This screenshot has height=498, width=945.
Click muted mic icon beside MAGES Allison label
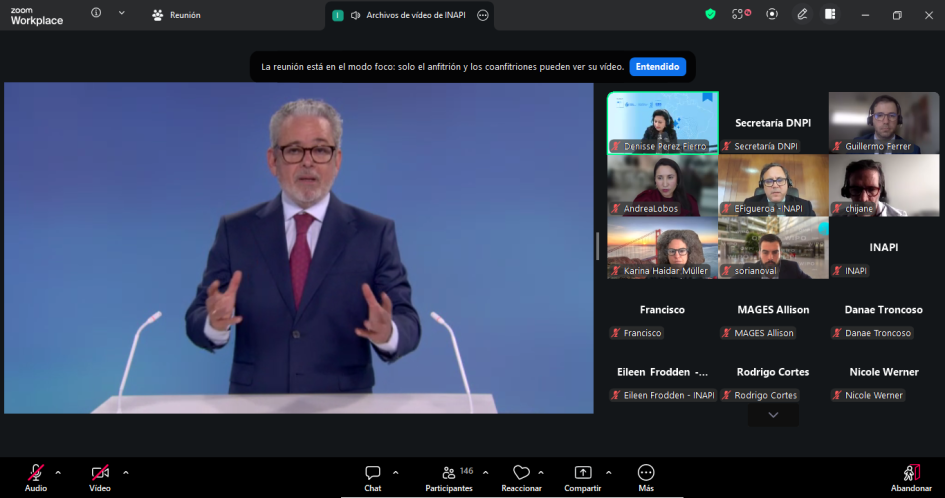point(726,333)
